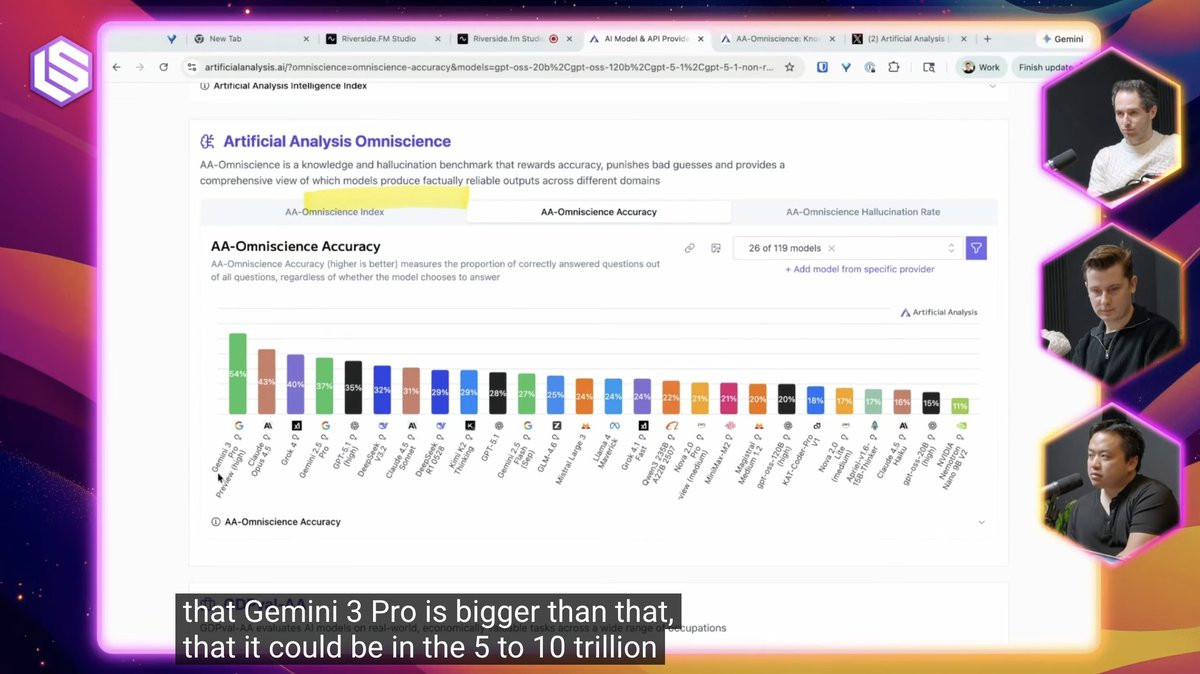Click the purple 40% Grok 4 bar
Viewport: 1200px width, 674px height.
(x=296, y=384)
